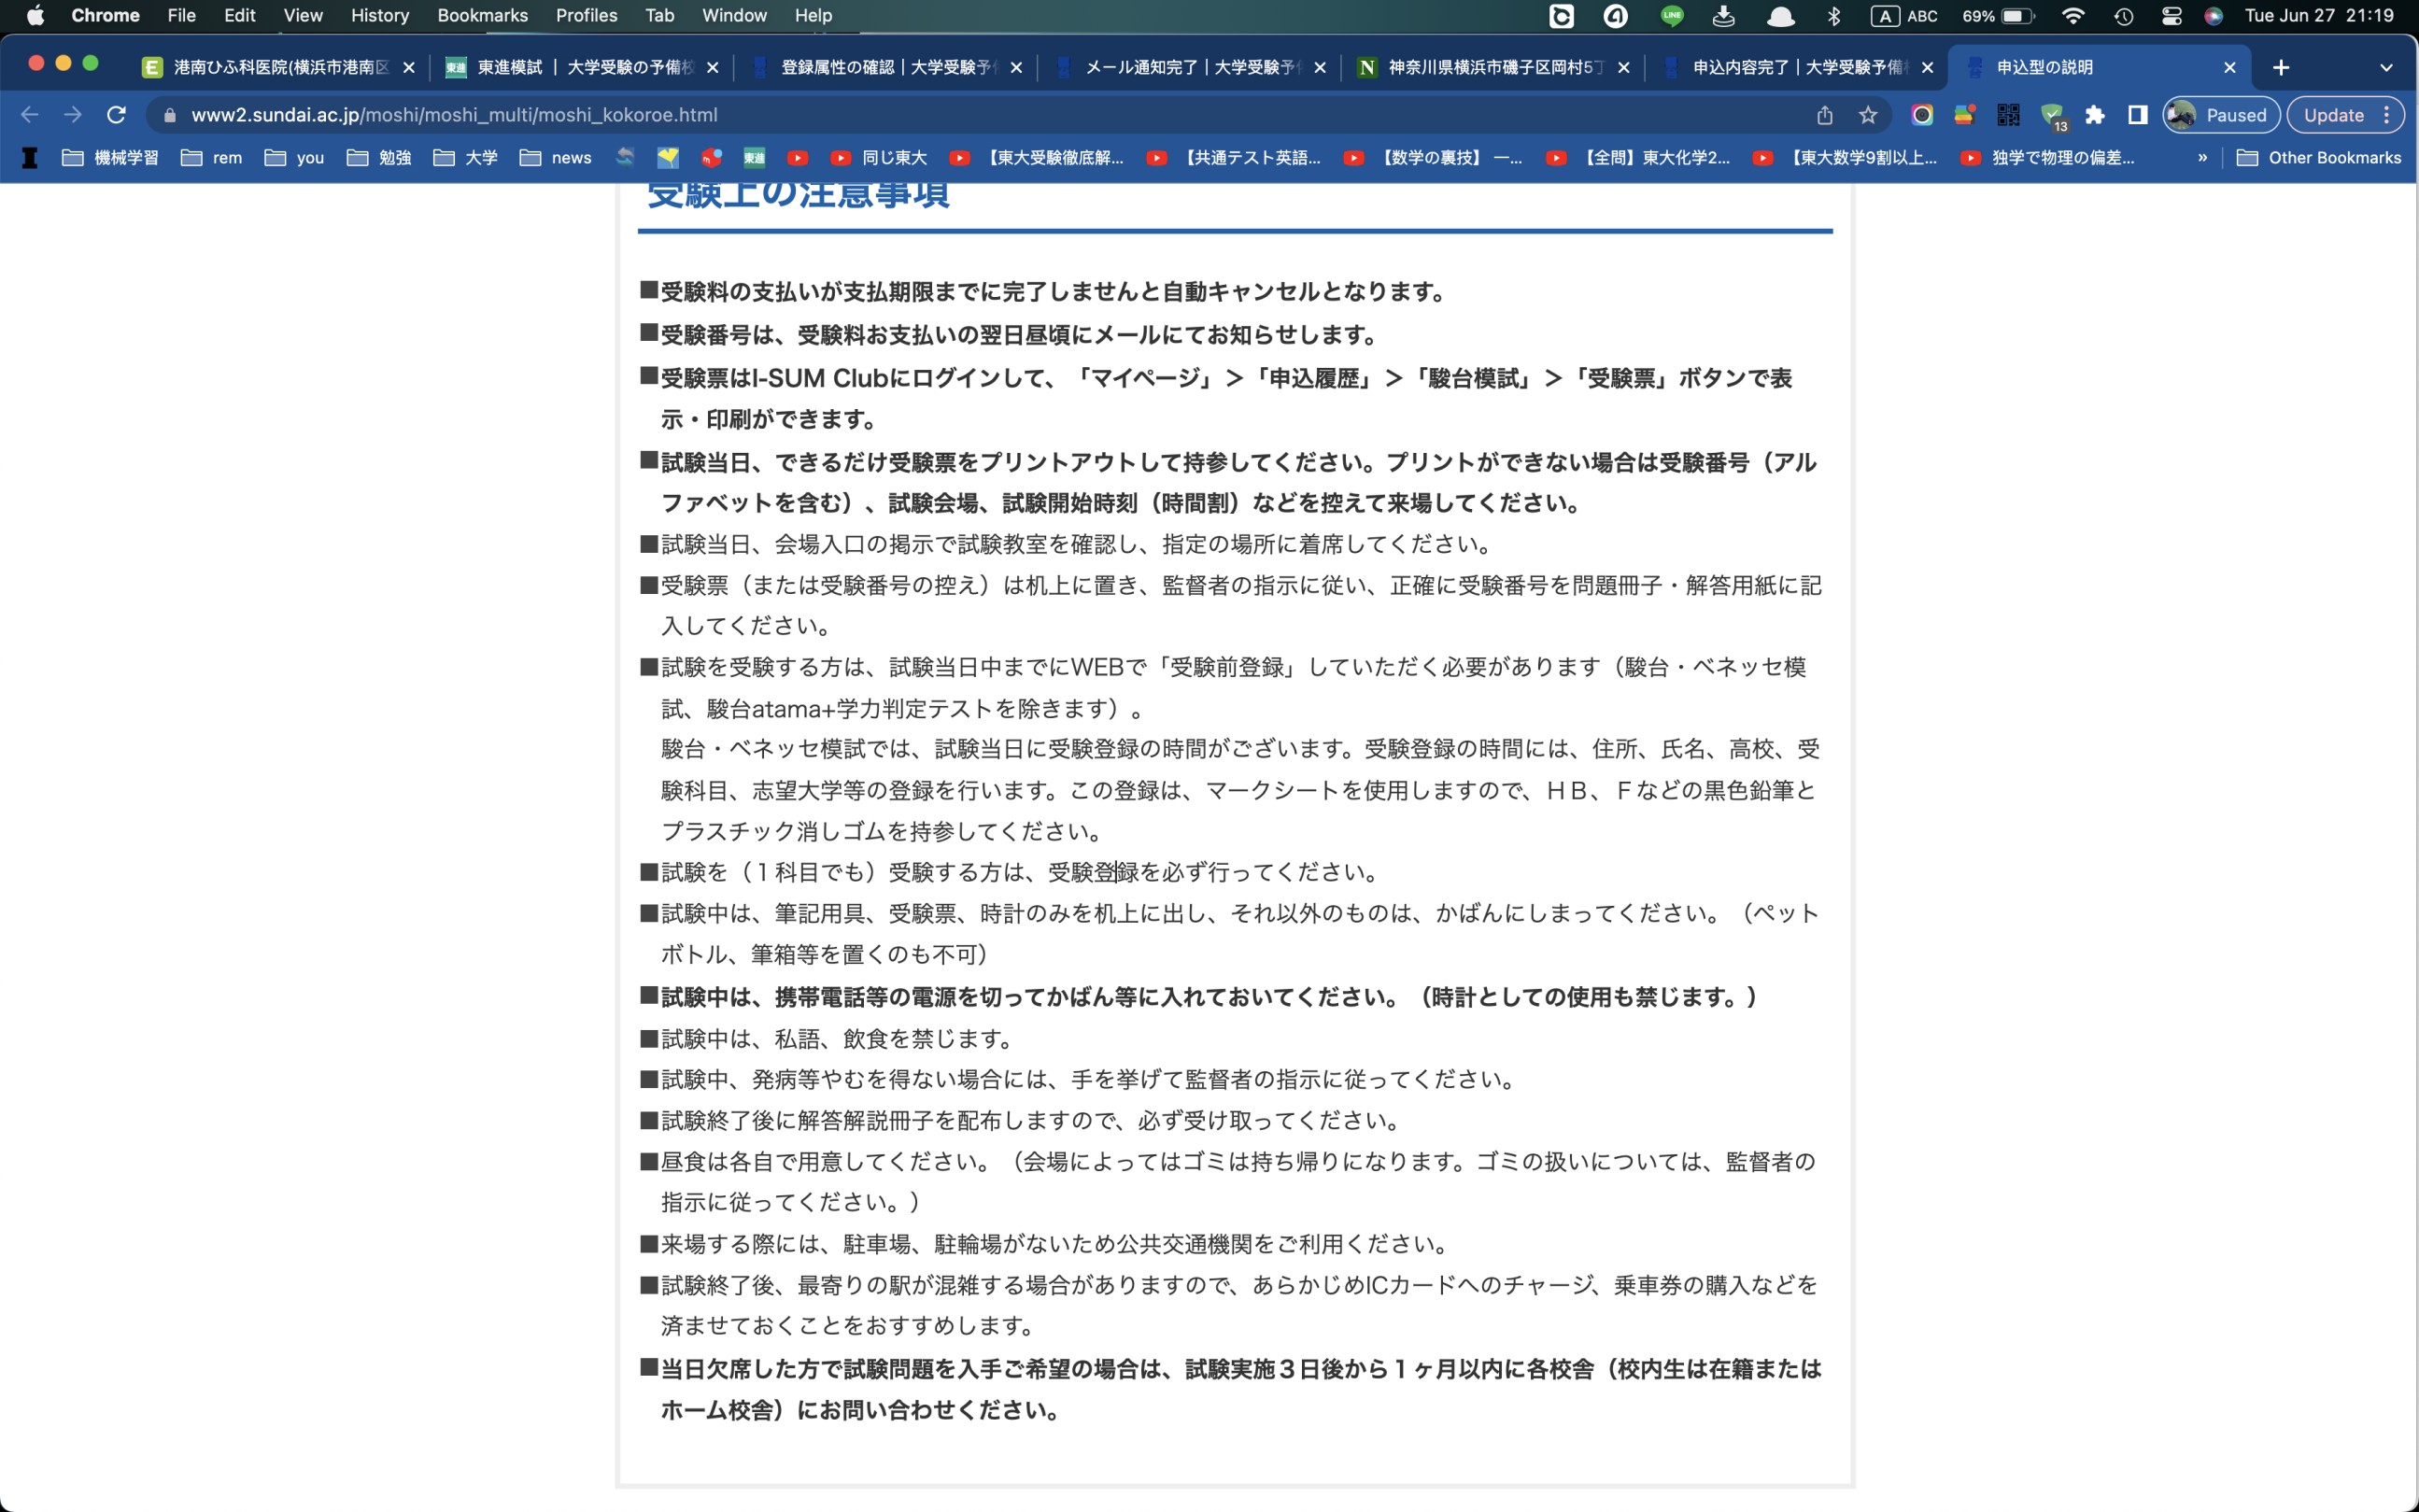
Task: Open Siri from the menu bar
Action: [x=2213, y=15]
